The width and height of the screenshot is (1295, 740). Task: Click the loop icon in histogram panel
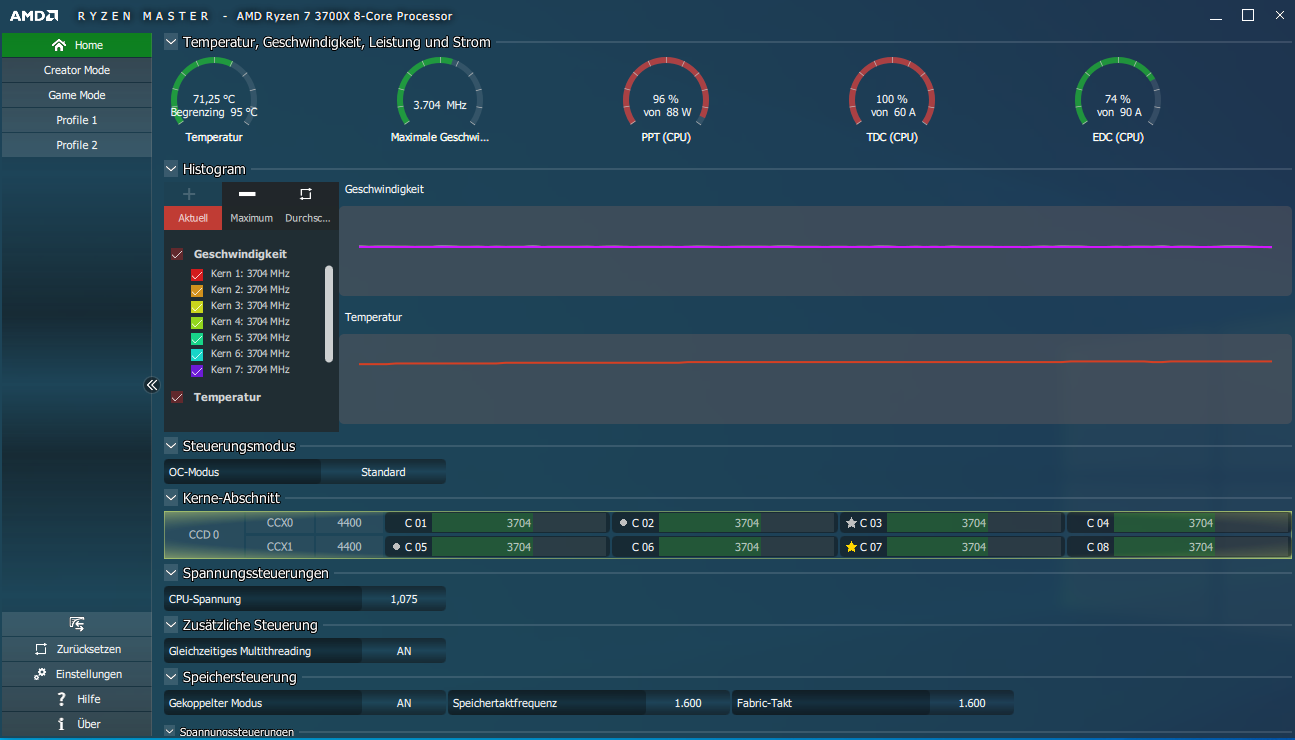[x=306, y=194]
